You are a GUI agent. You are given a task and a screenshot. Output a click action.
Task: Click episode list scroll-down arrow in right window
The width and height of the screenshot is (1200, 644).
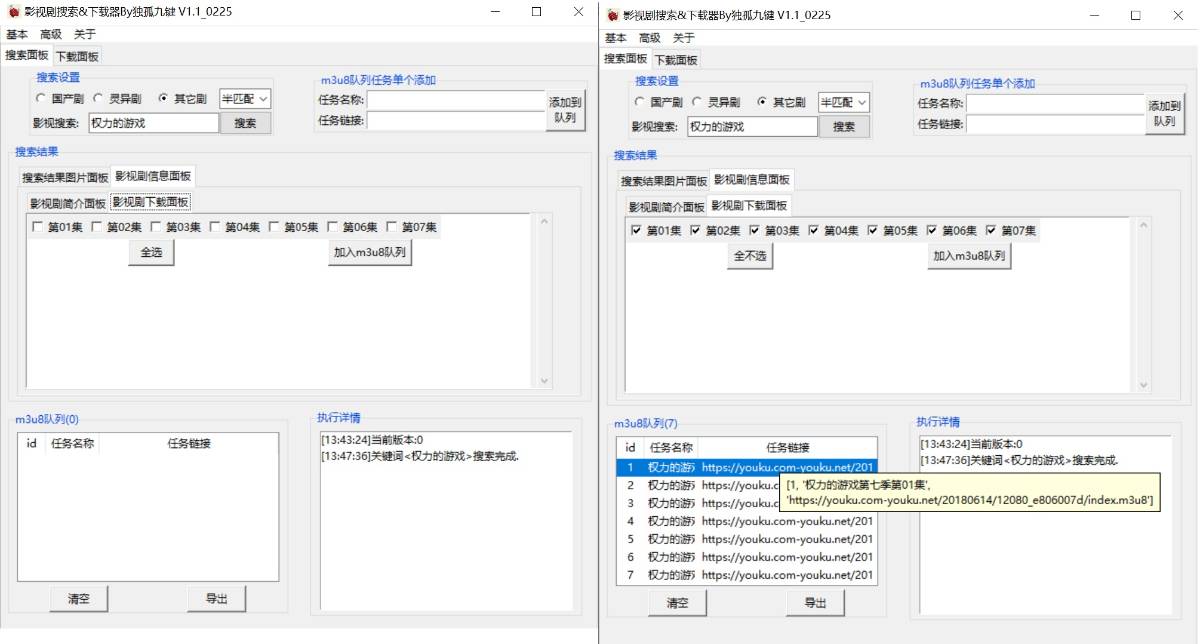(1143, 385)
